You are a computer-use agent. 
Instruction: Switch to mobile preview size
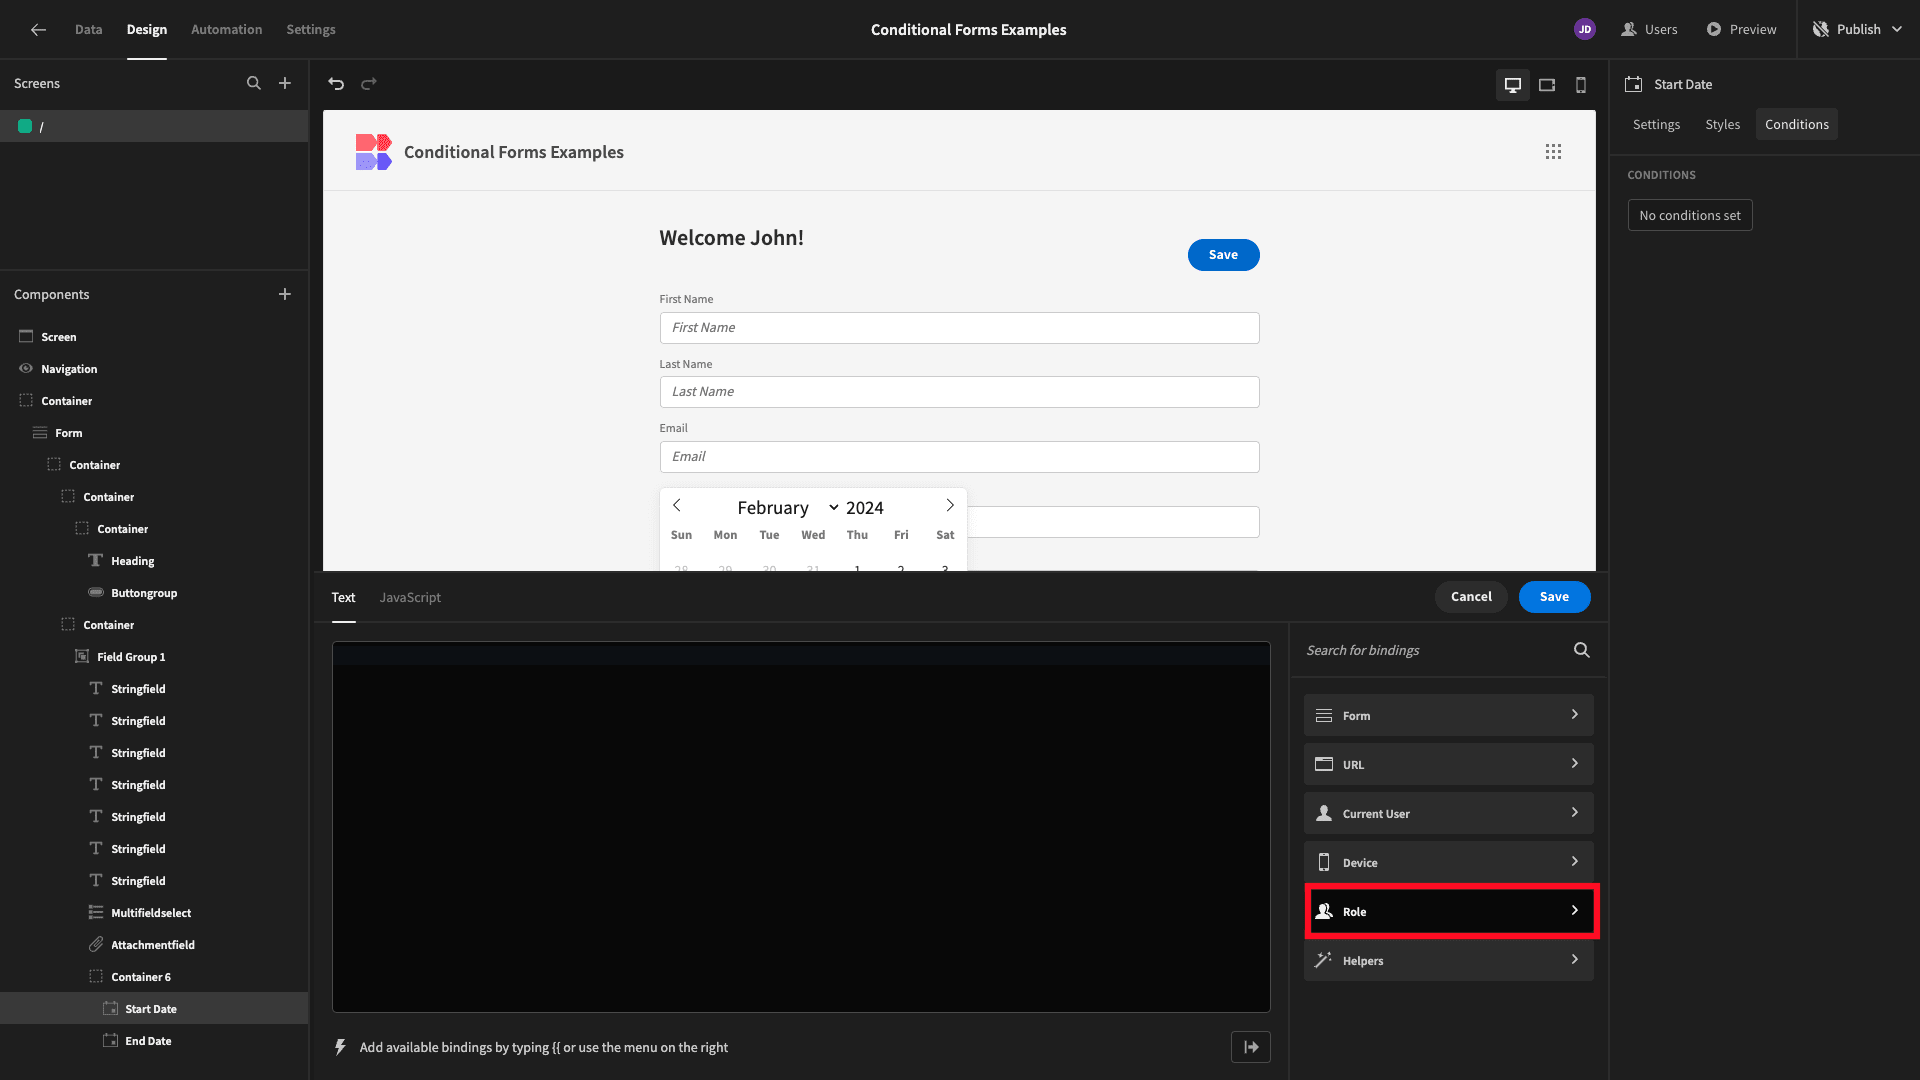click(x=1581, y=85)
